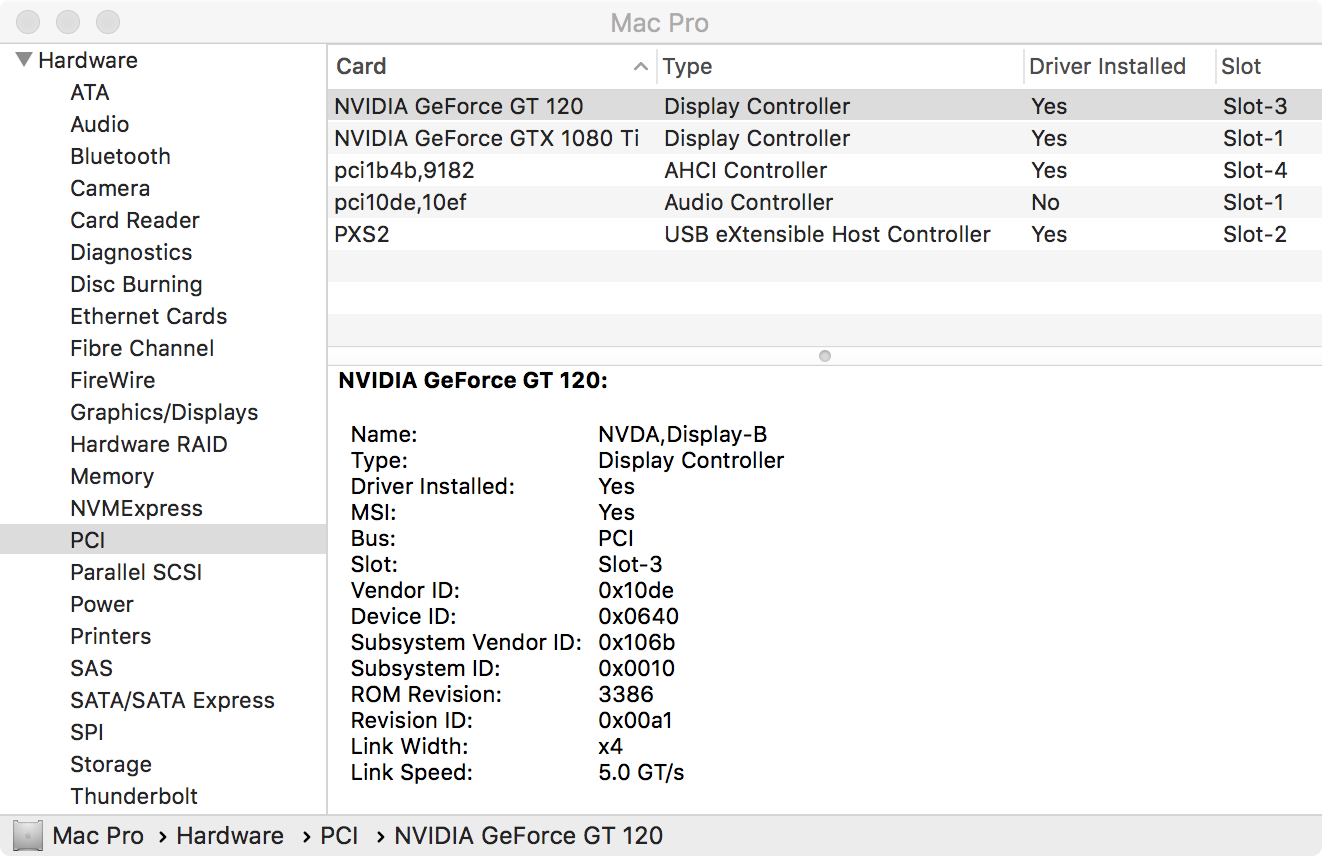The height and width of the screenshot is (856, 1322).
Task: Select Ethernet Cards in sidebar
Action: coord(149,316)
